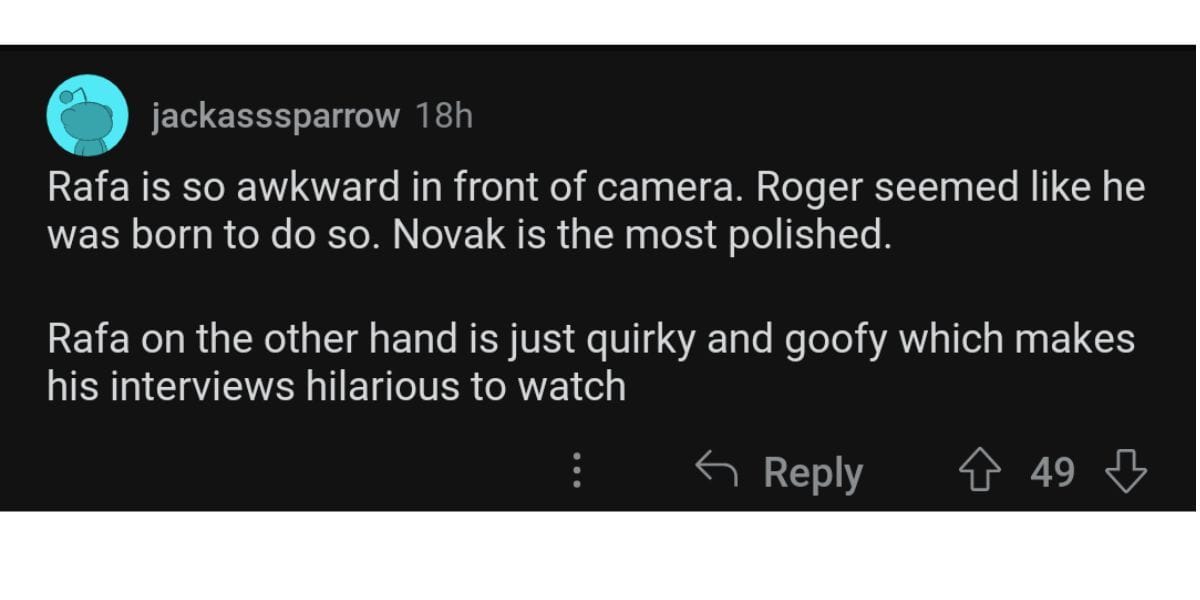Screen dimensions: 1200x600
Task: Click the vote score of 49
Action: point(1052,472)
